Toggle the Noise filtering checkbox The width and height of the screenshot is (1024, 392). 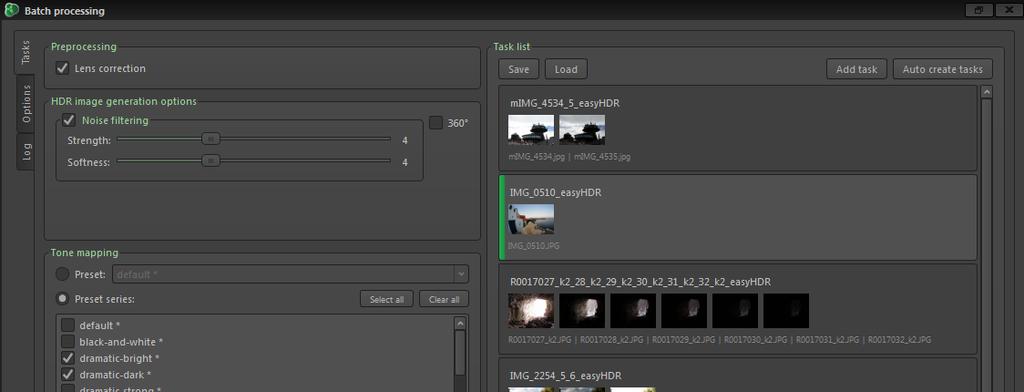(69, 120)
